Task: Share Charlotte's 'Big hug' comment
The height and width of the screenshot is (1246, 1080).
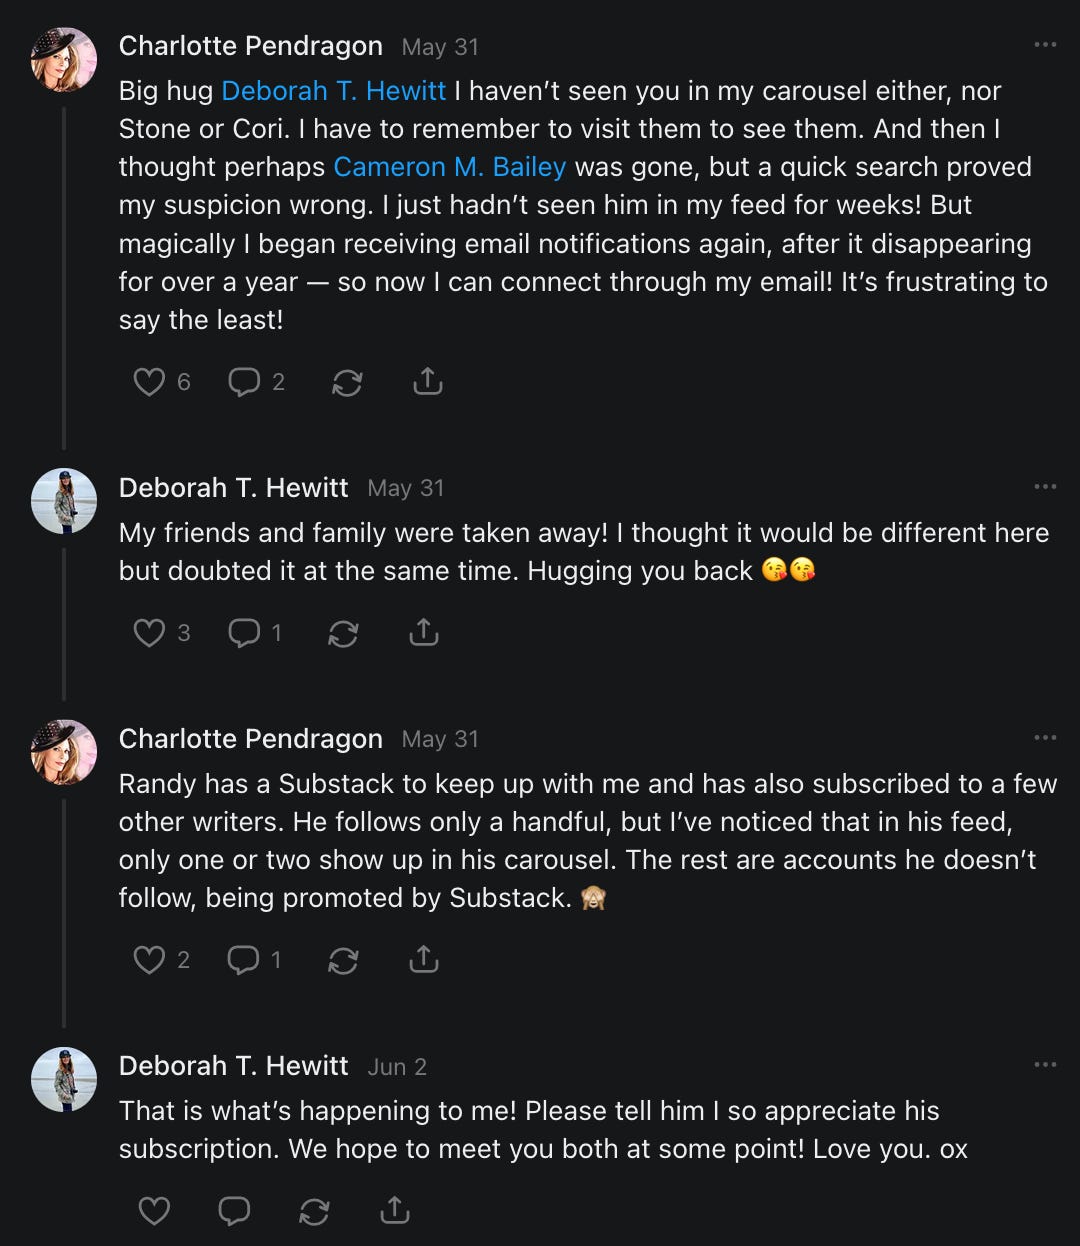Action: (x=427, y=382)
